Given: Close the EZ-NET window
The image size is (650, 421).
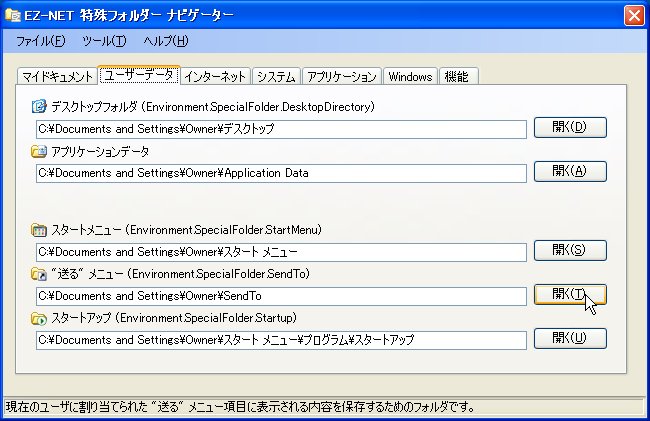Looking at the screenshot, I should coord(634,16).
